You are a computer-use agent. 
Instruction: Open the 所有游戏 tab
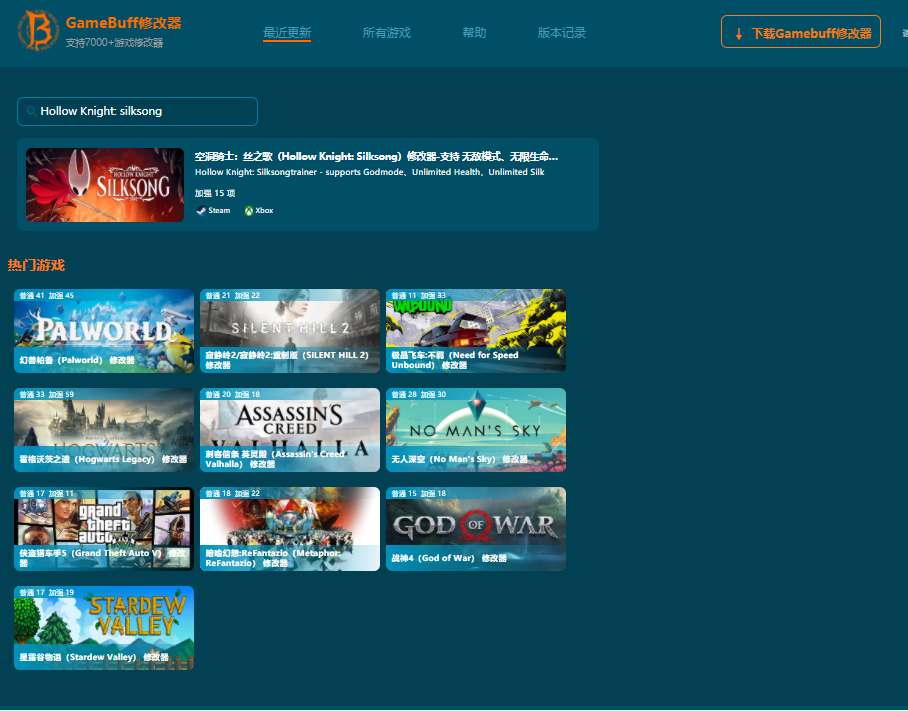click(386, 32)
